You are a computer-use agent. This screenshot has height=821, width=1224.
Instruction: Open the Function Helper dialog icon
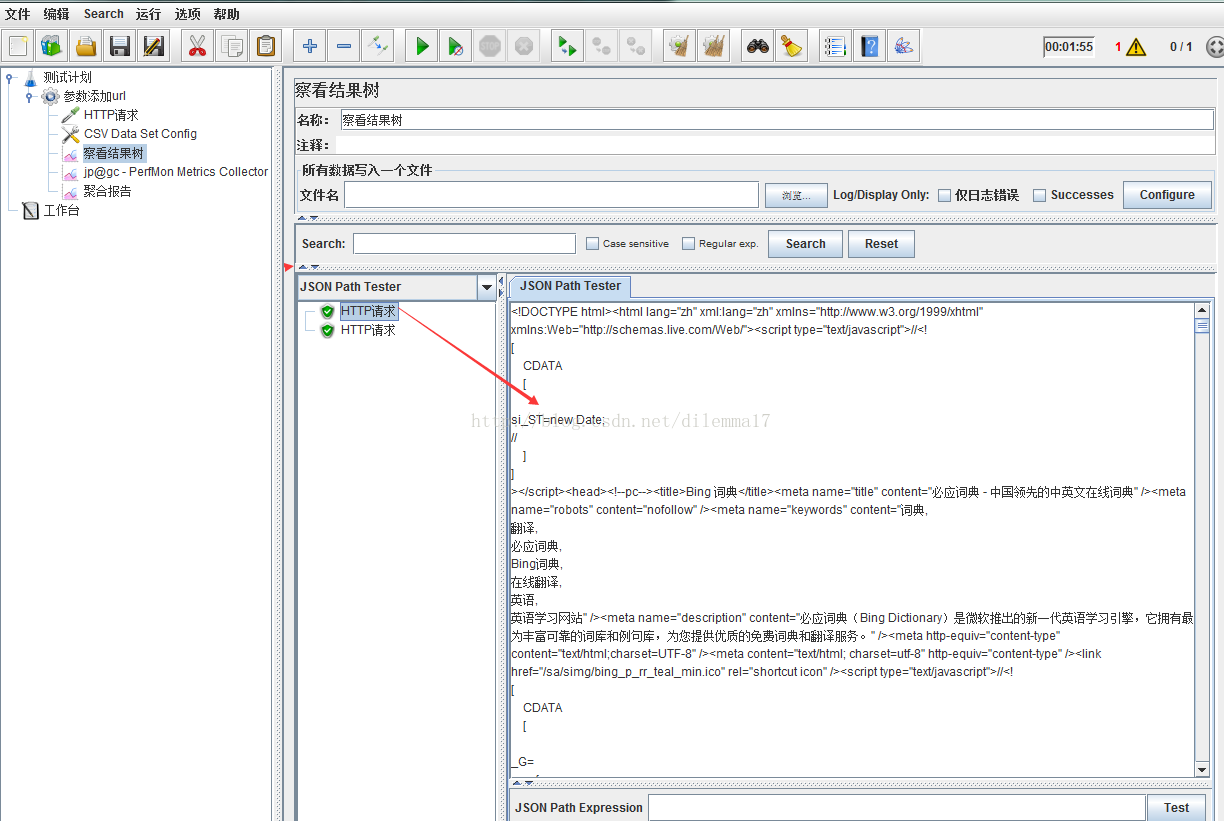835,46
